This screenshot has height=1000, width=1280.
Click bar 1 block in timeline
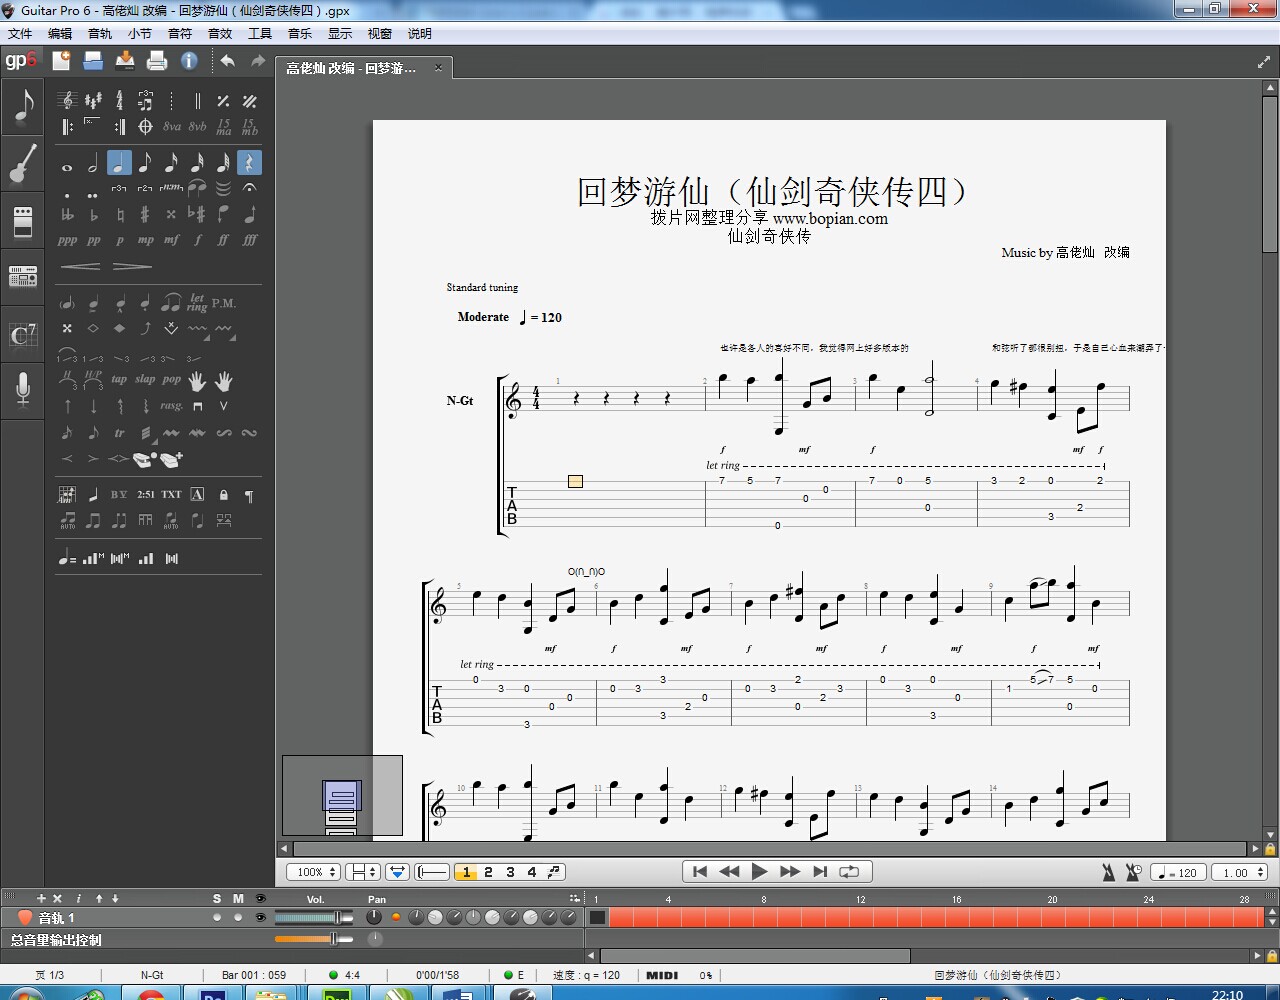pyautogui.click(x=597, y=917)
